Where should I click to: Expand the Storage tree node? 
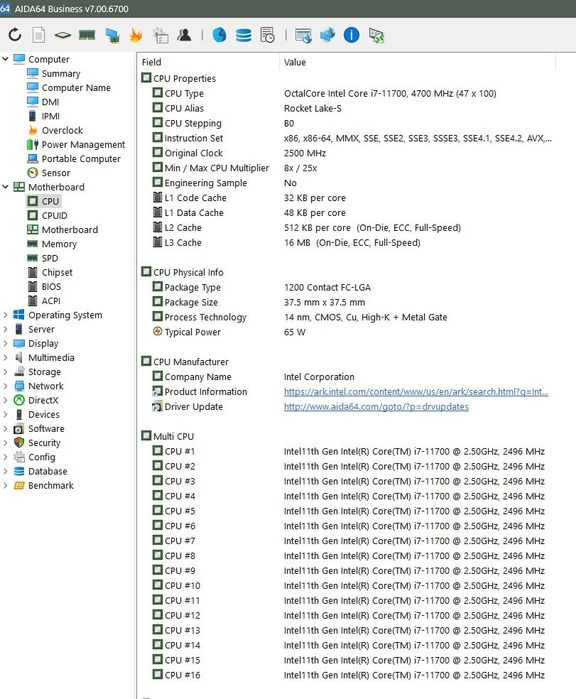click(x=5, y=371)
